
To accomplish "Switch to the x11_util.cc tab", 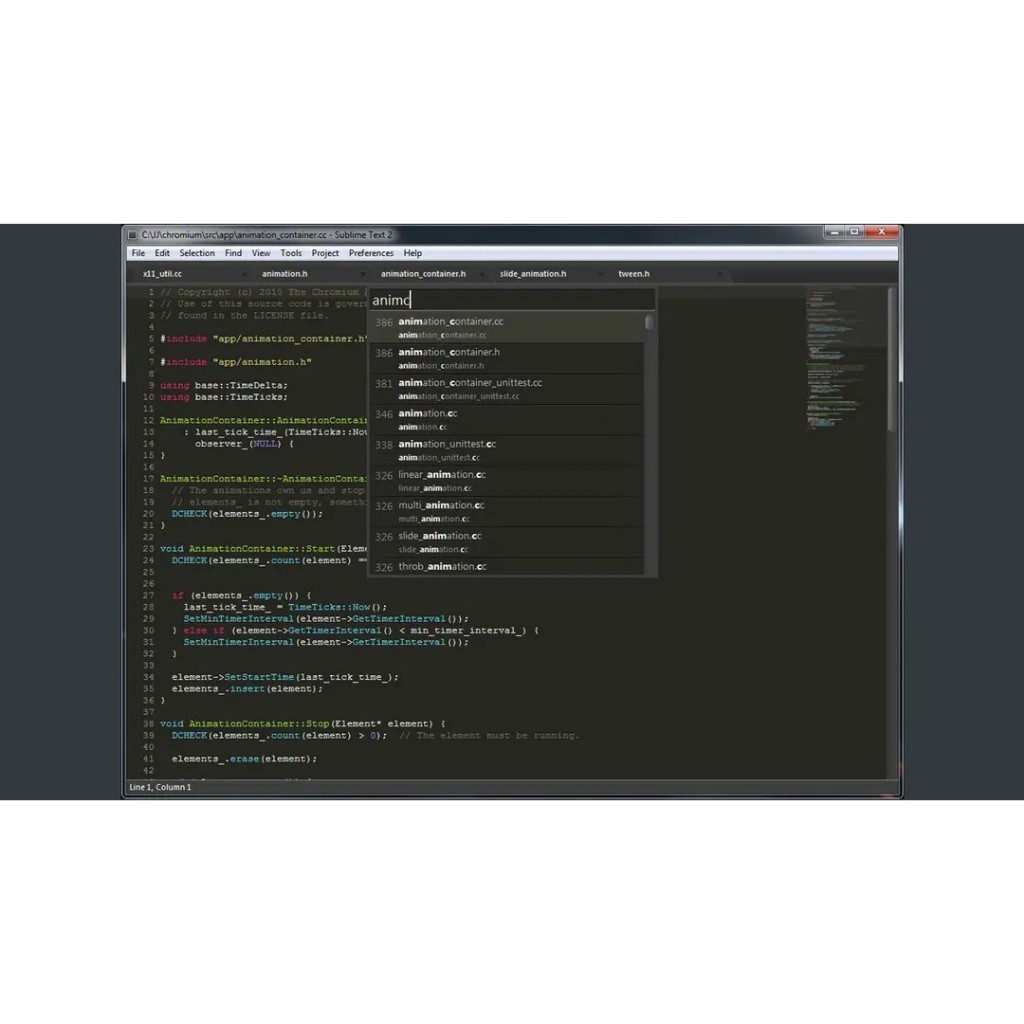I will [163, 273].
